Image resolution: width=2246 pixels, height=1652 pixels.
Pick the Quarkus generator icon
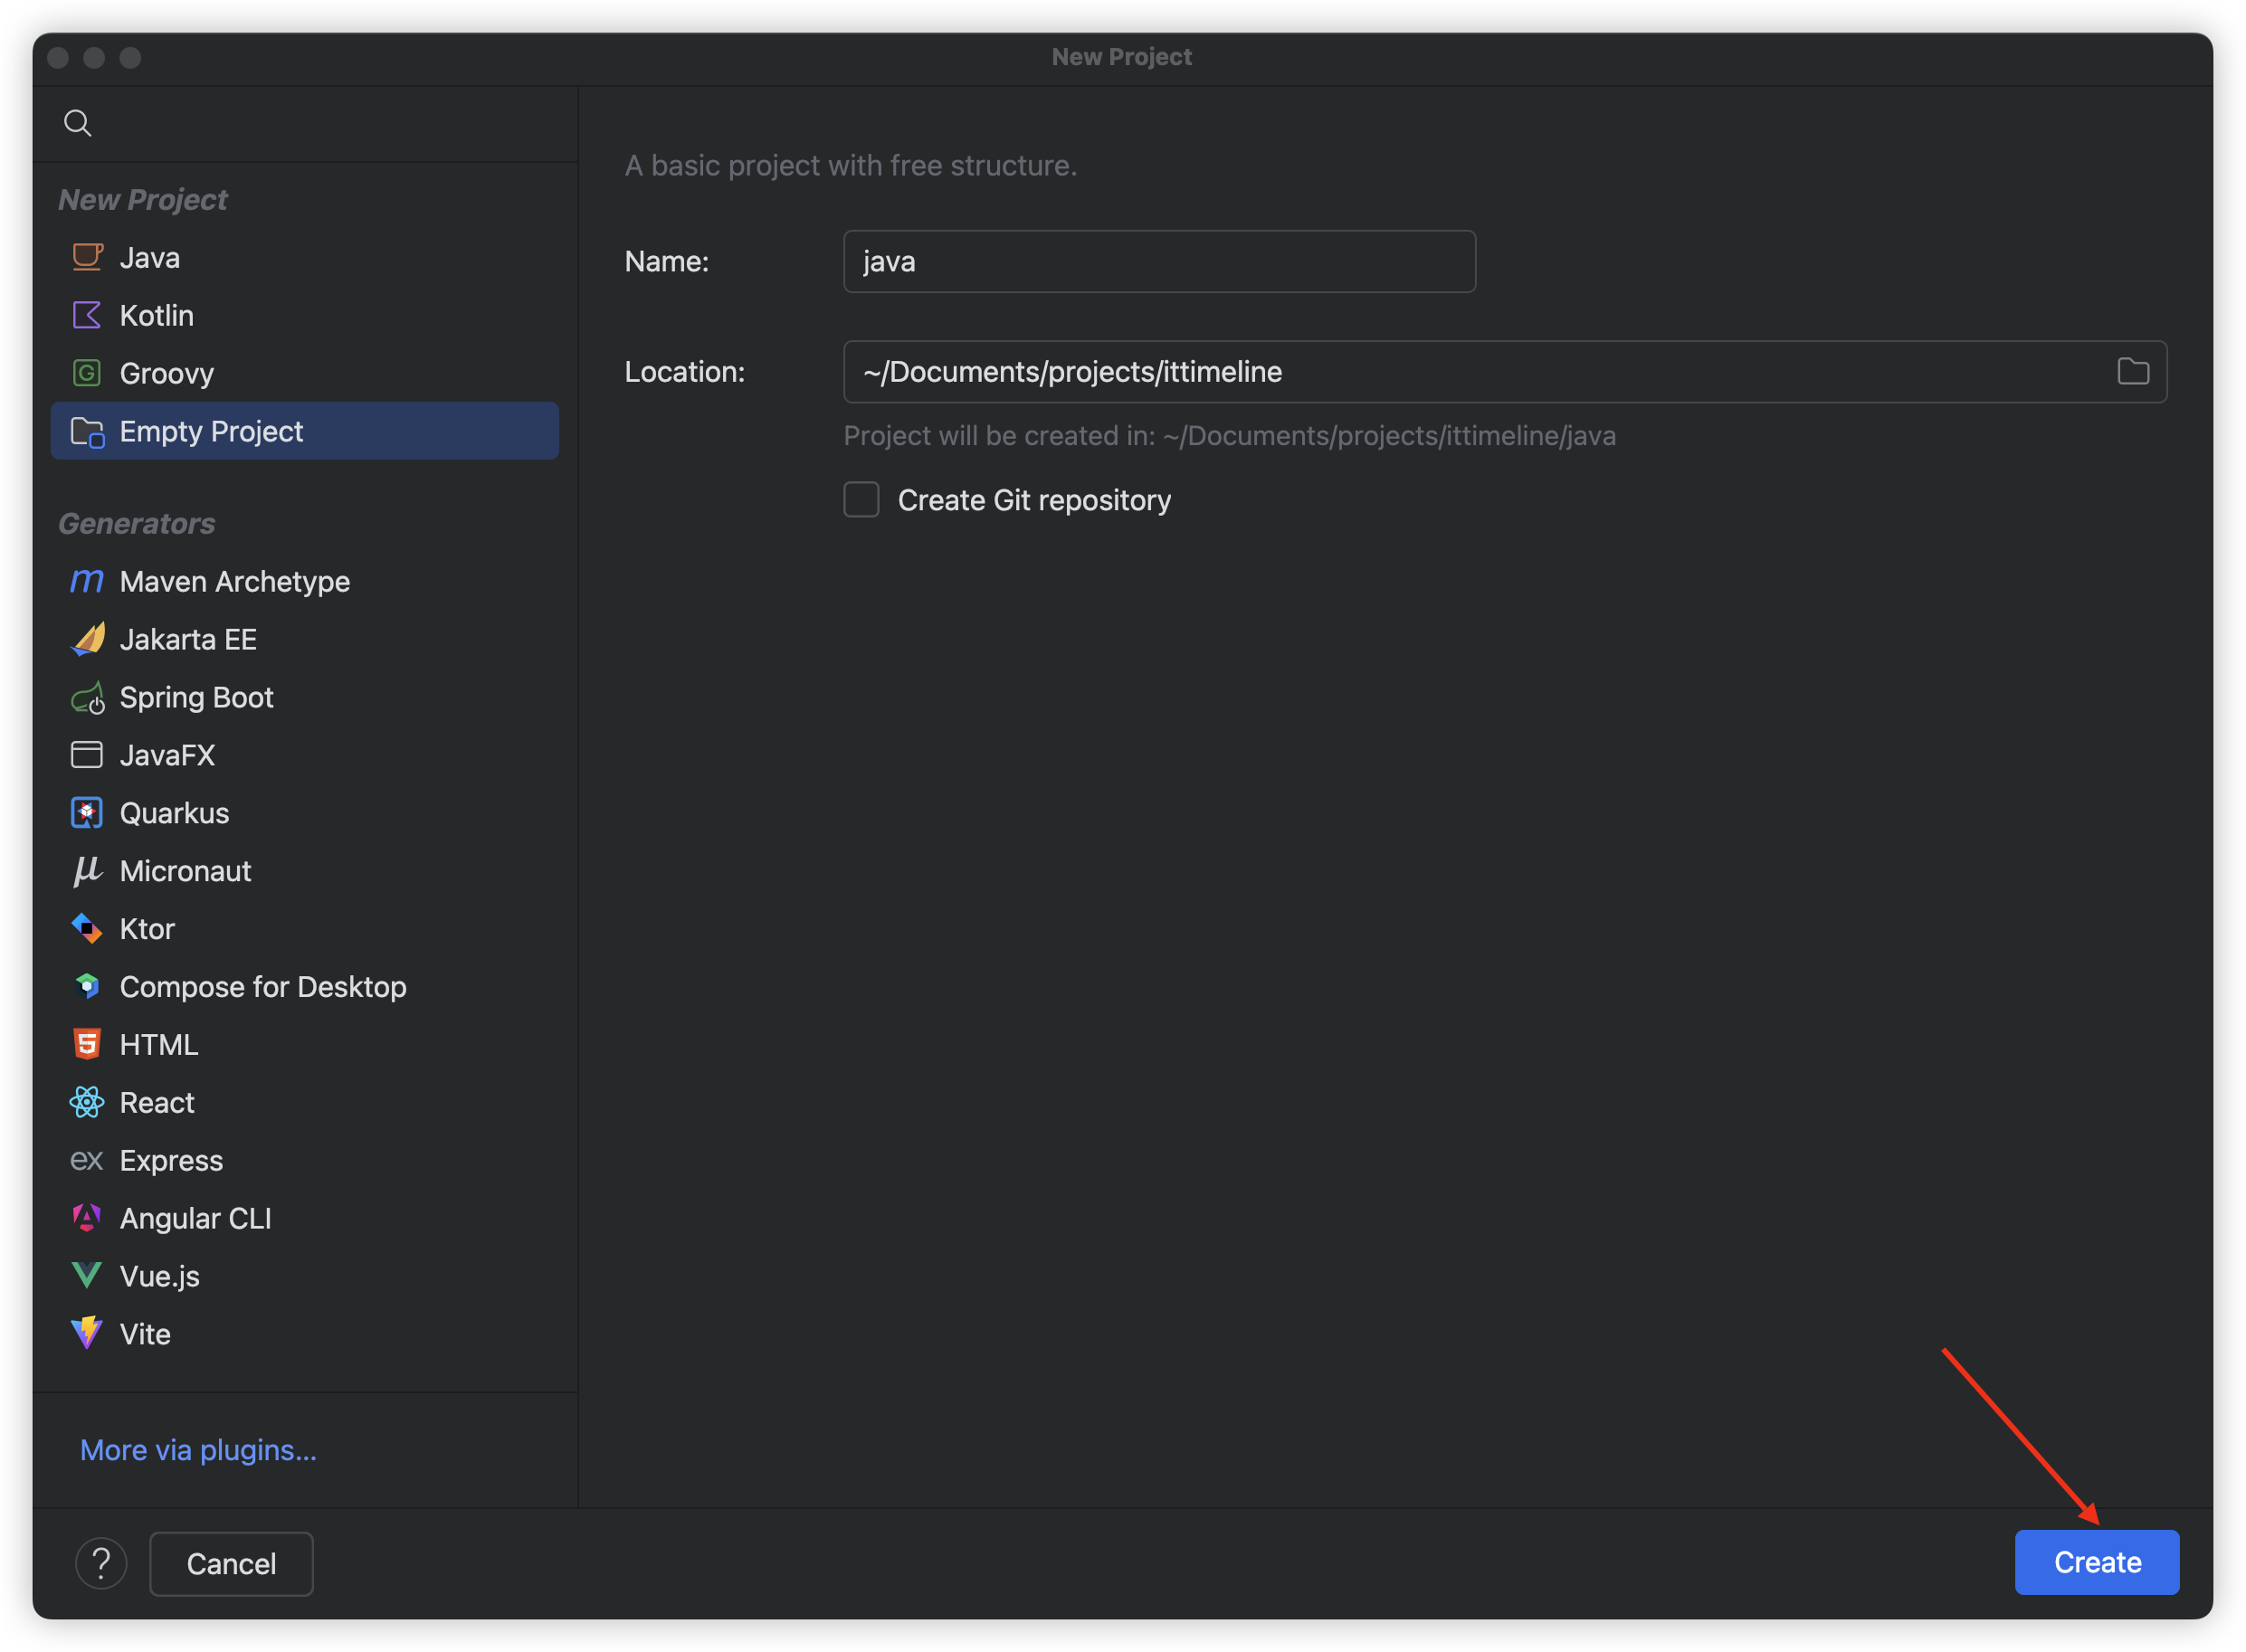87,813
